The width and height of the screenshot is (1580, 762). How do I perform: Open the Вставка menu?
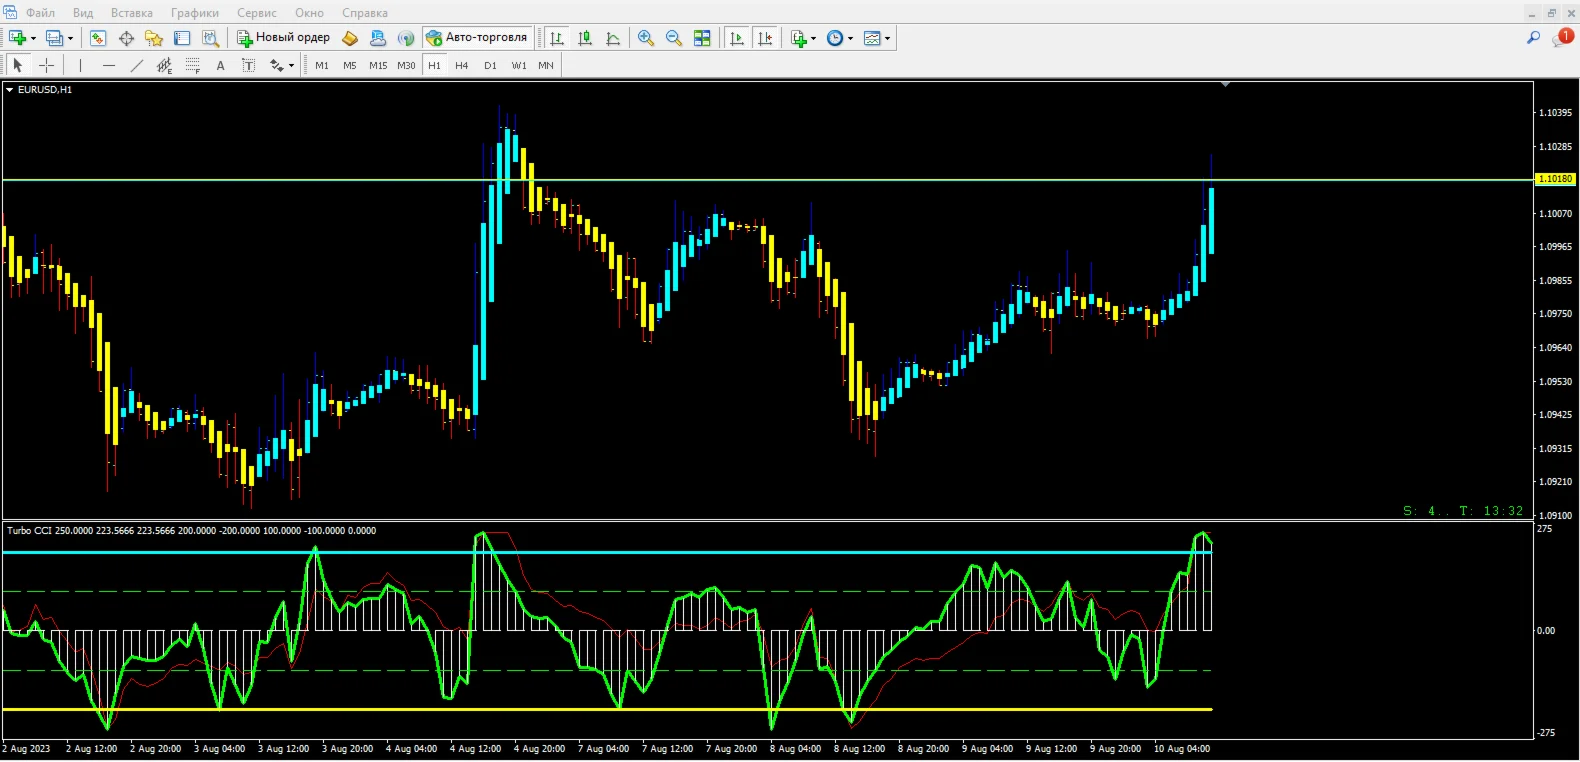[132, 13]
